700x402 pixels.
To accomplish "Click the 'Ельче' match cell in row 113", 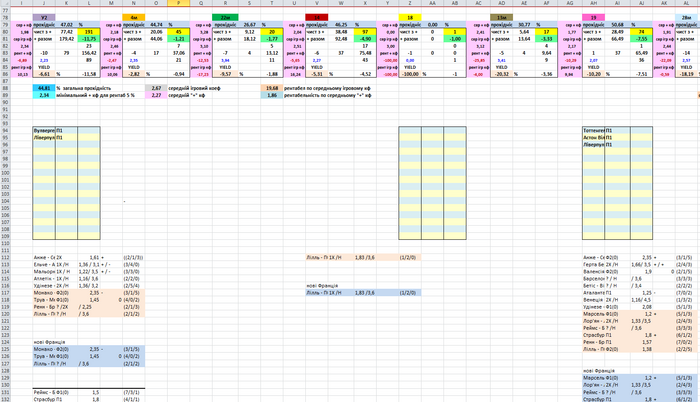I will [44, 264].
